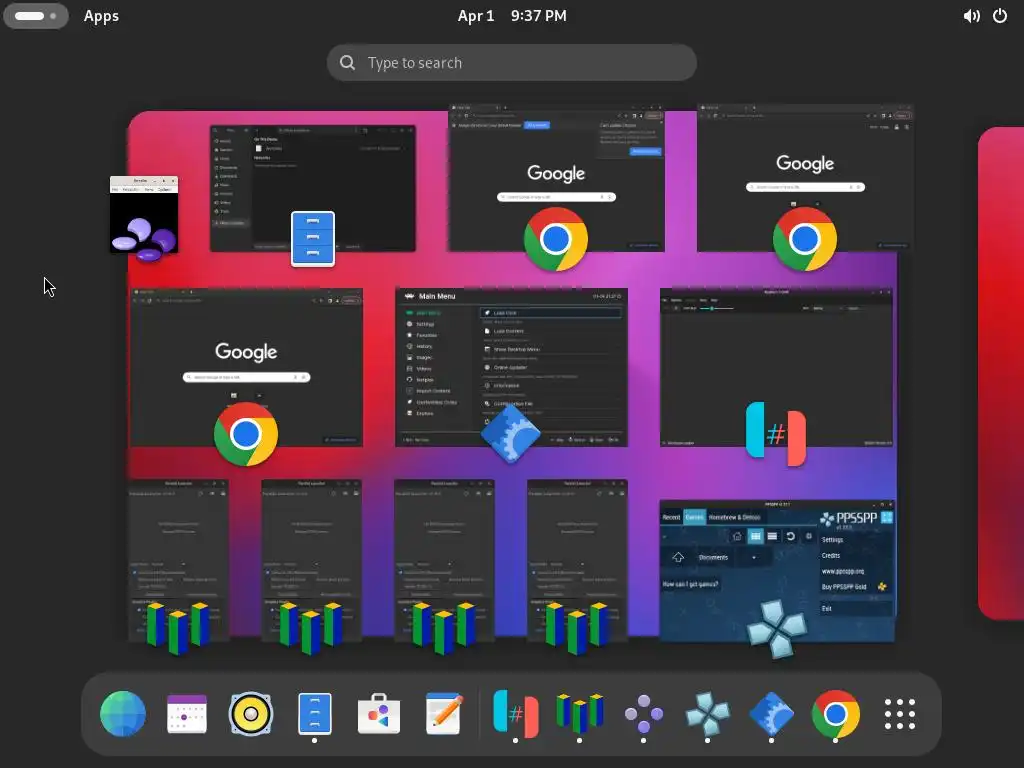Select Online Updater in RetroArch menu

(551, 368)
